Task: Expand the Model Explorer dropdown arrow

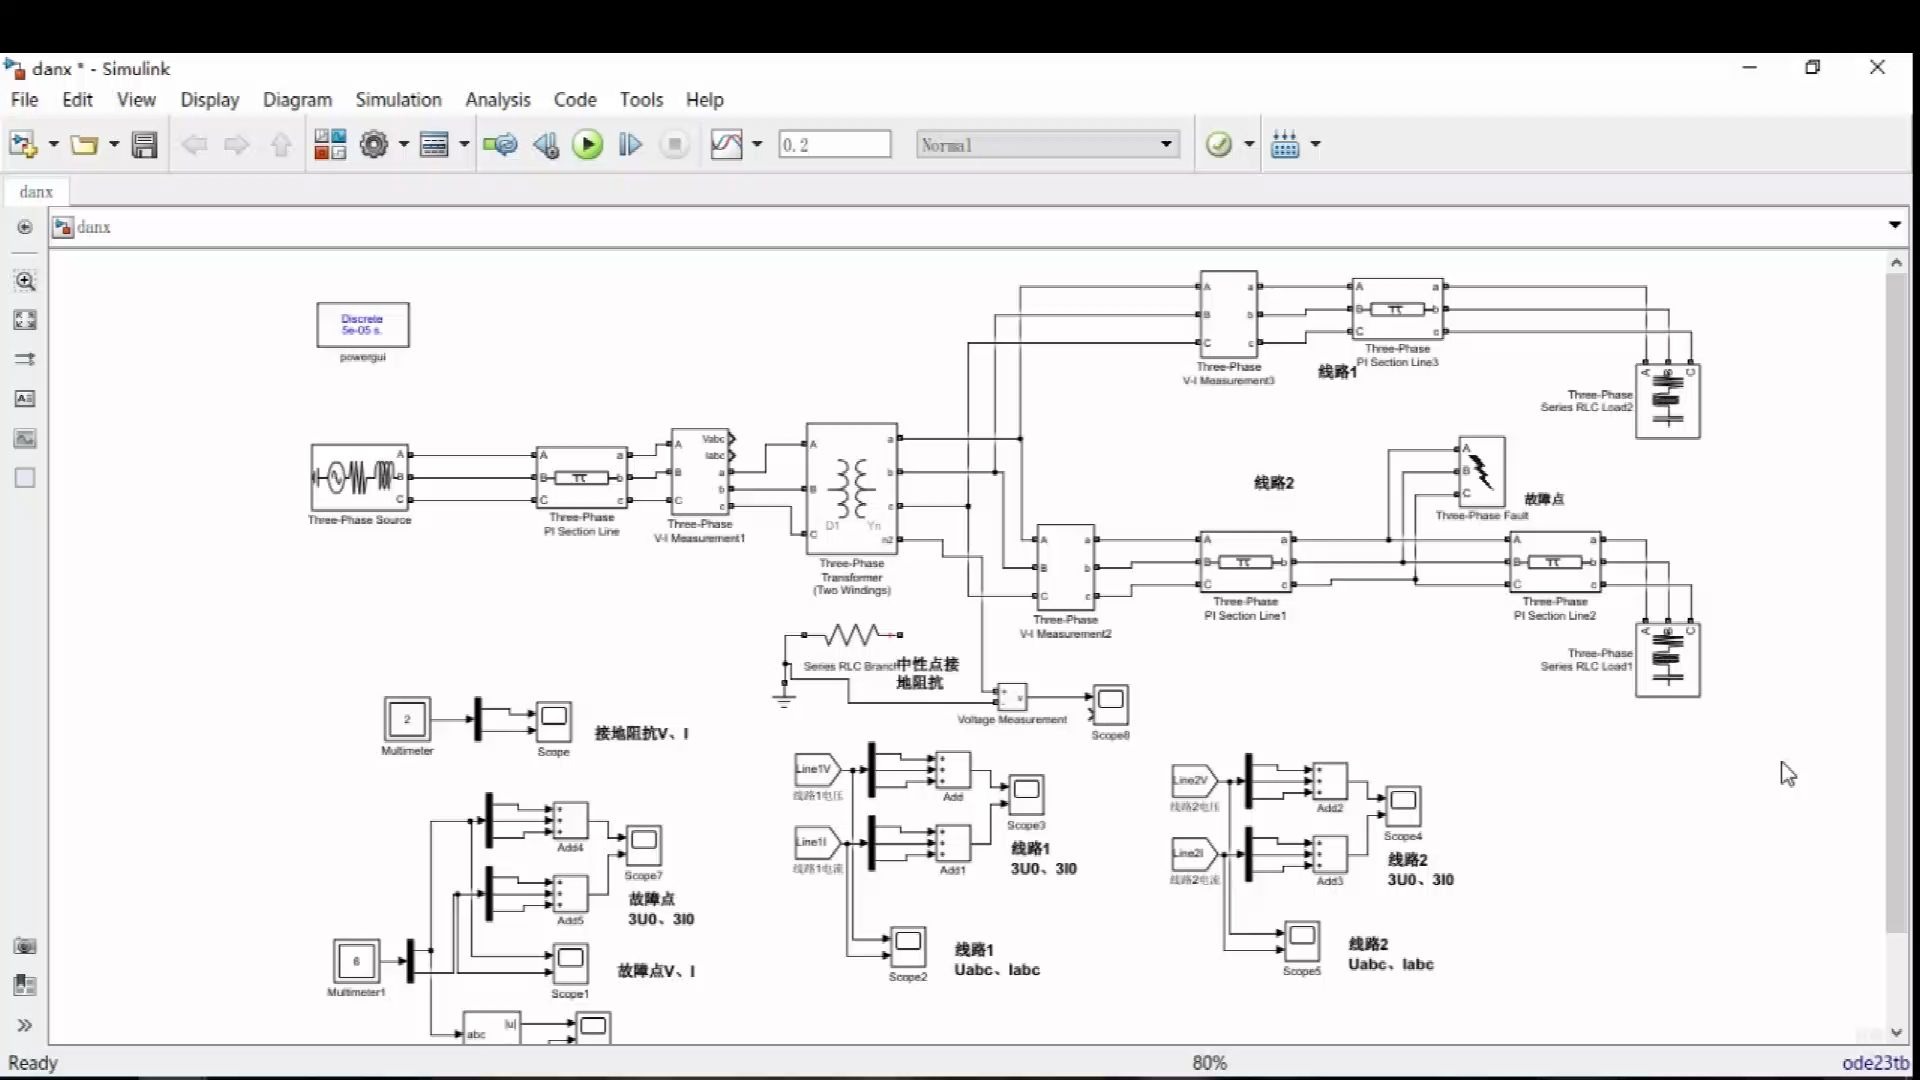Action: point(464,145)
